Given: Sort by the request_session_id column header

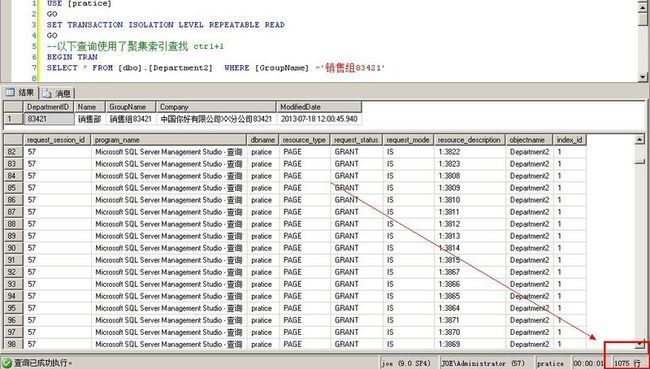Looking at the screenshot, I should 57,140.
